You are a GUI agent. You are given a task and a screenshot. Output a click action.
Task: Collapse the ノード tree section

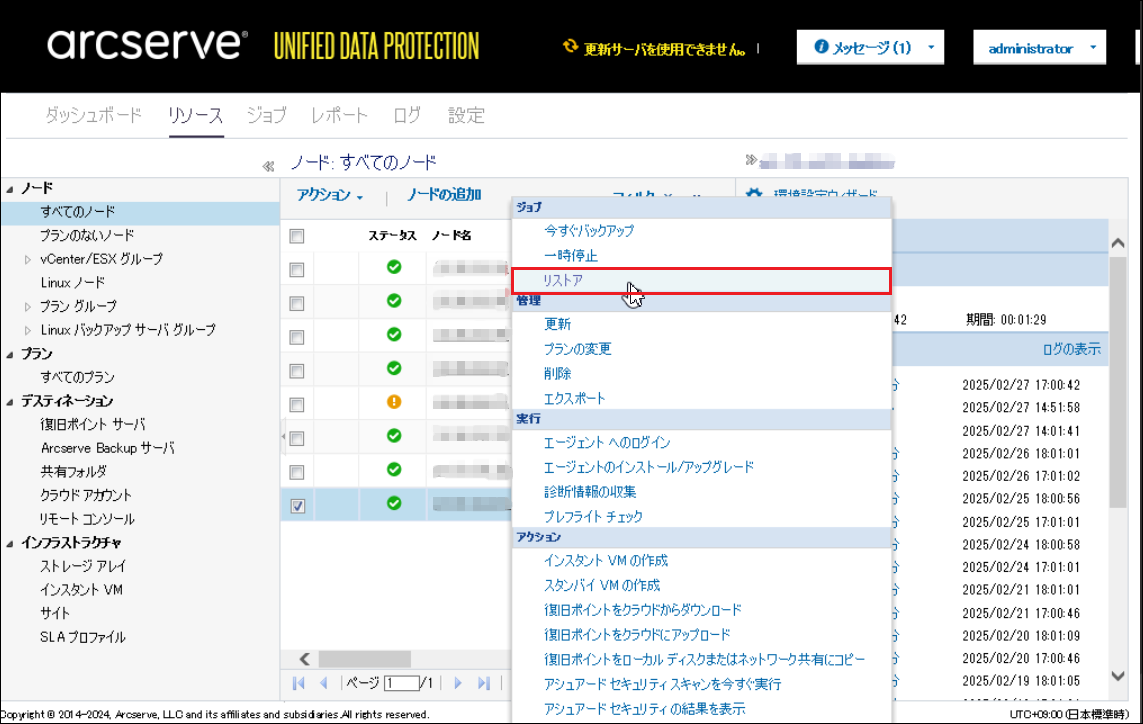point(9,189)
